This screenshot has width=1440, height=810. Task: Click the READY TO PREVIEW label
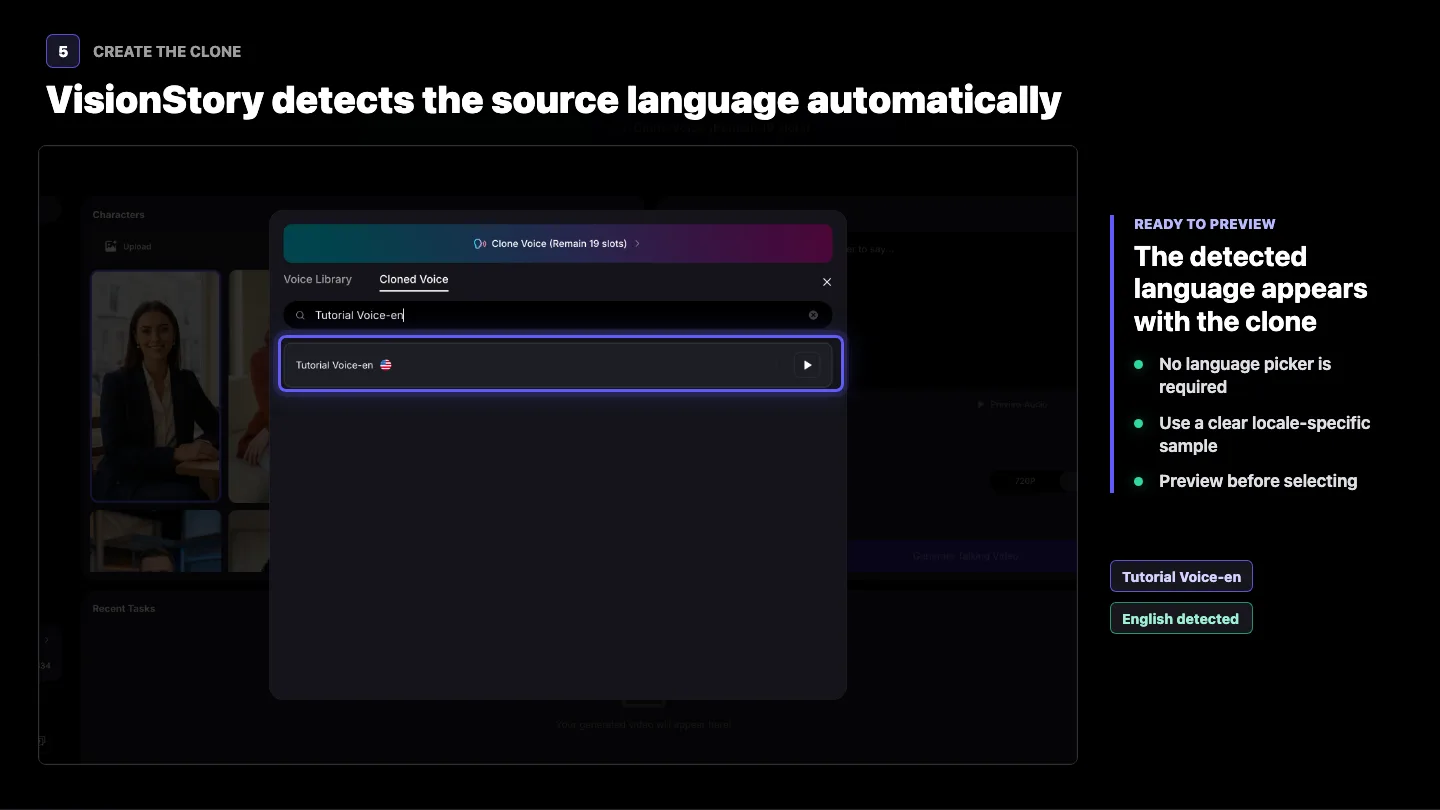(x=1205, y=224)
